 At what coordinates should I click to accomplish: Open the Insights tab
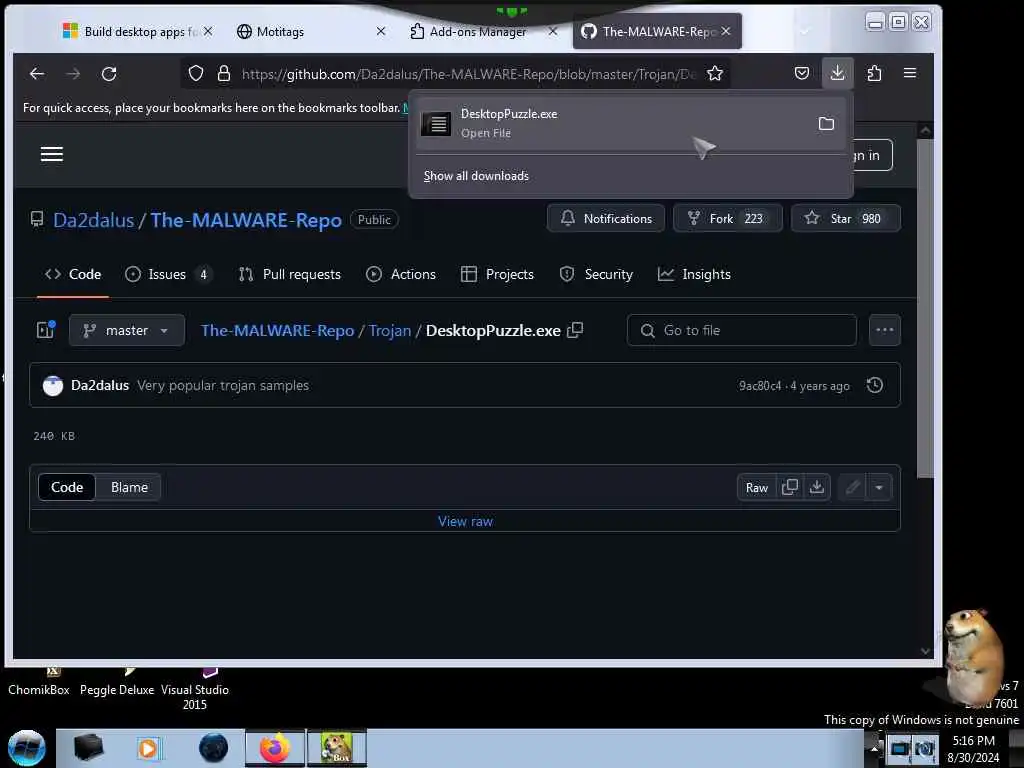(694, 274)
